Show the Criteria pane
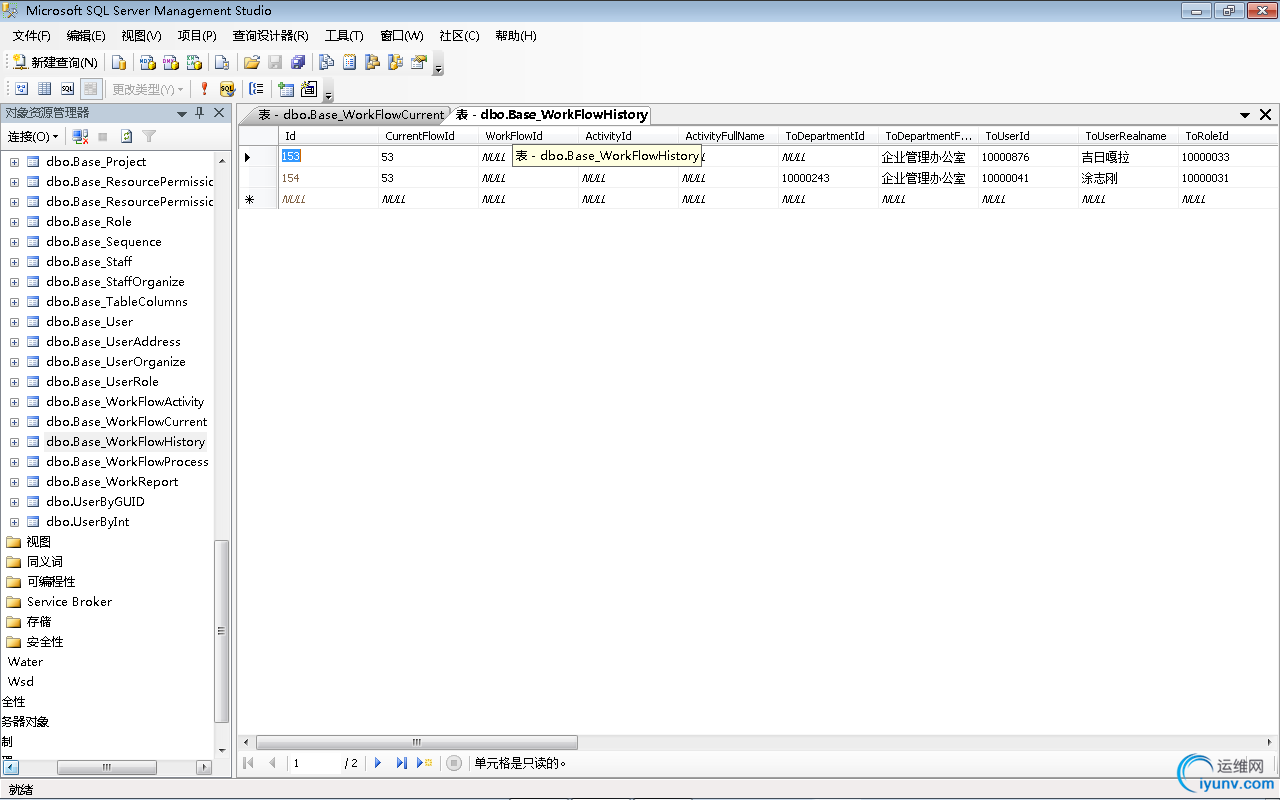The image size is (1280, 800). [44, 89]
